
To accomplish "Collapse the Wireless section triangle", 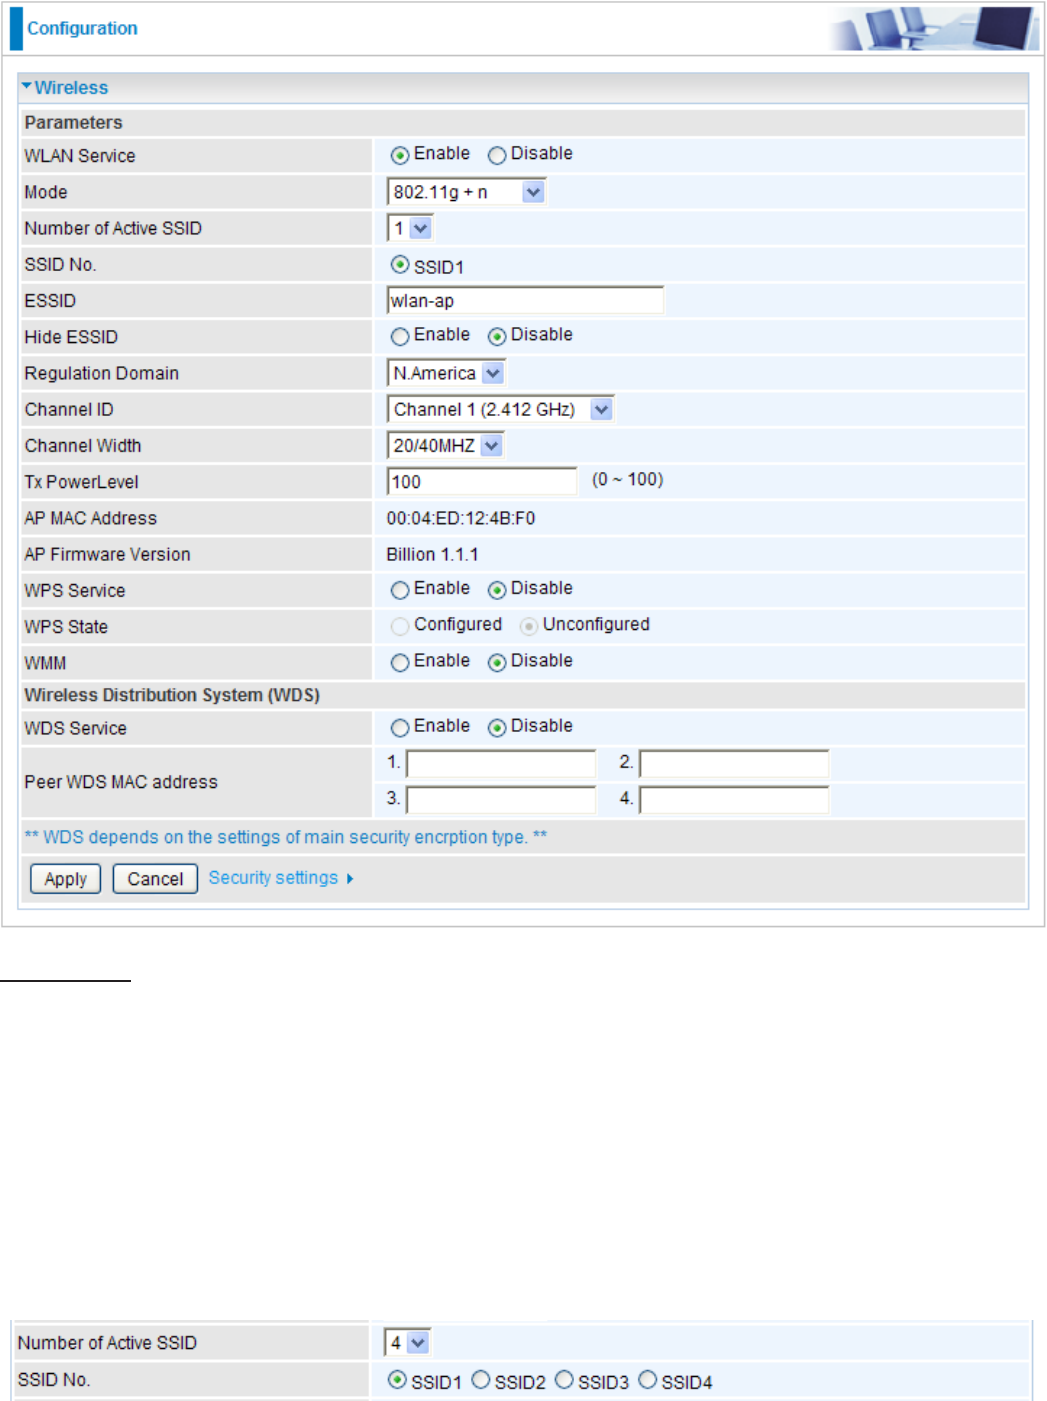I will coord(26,87).
